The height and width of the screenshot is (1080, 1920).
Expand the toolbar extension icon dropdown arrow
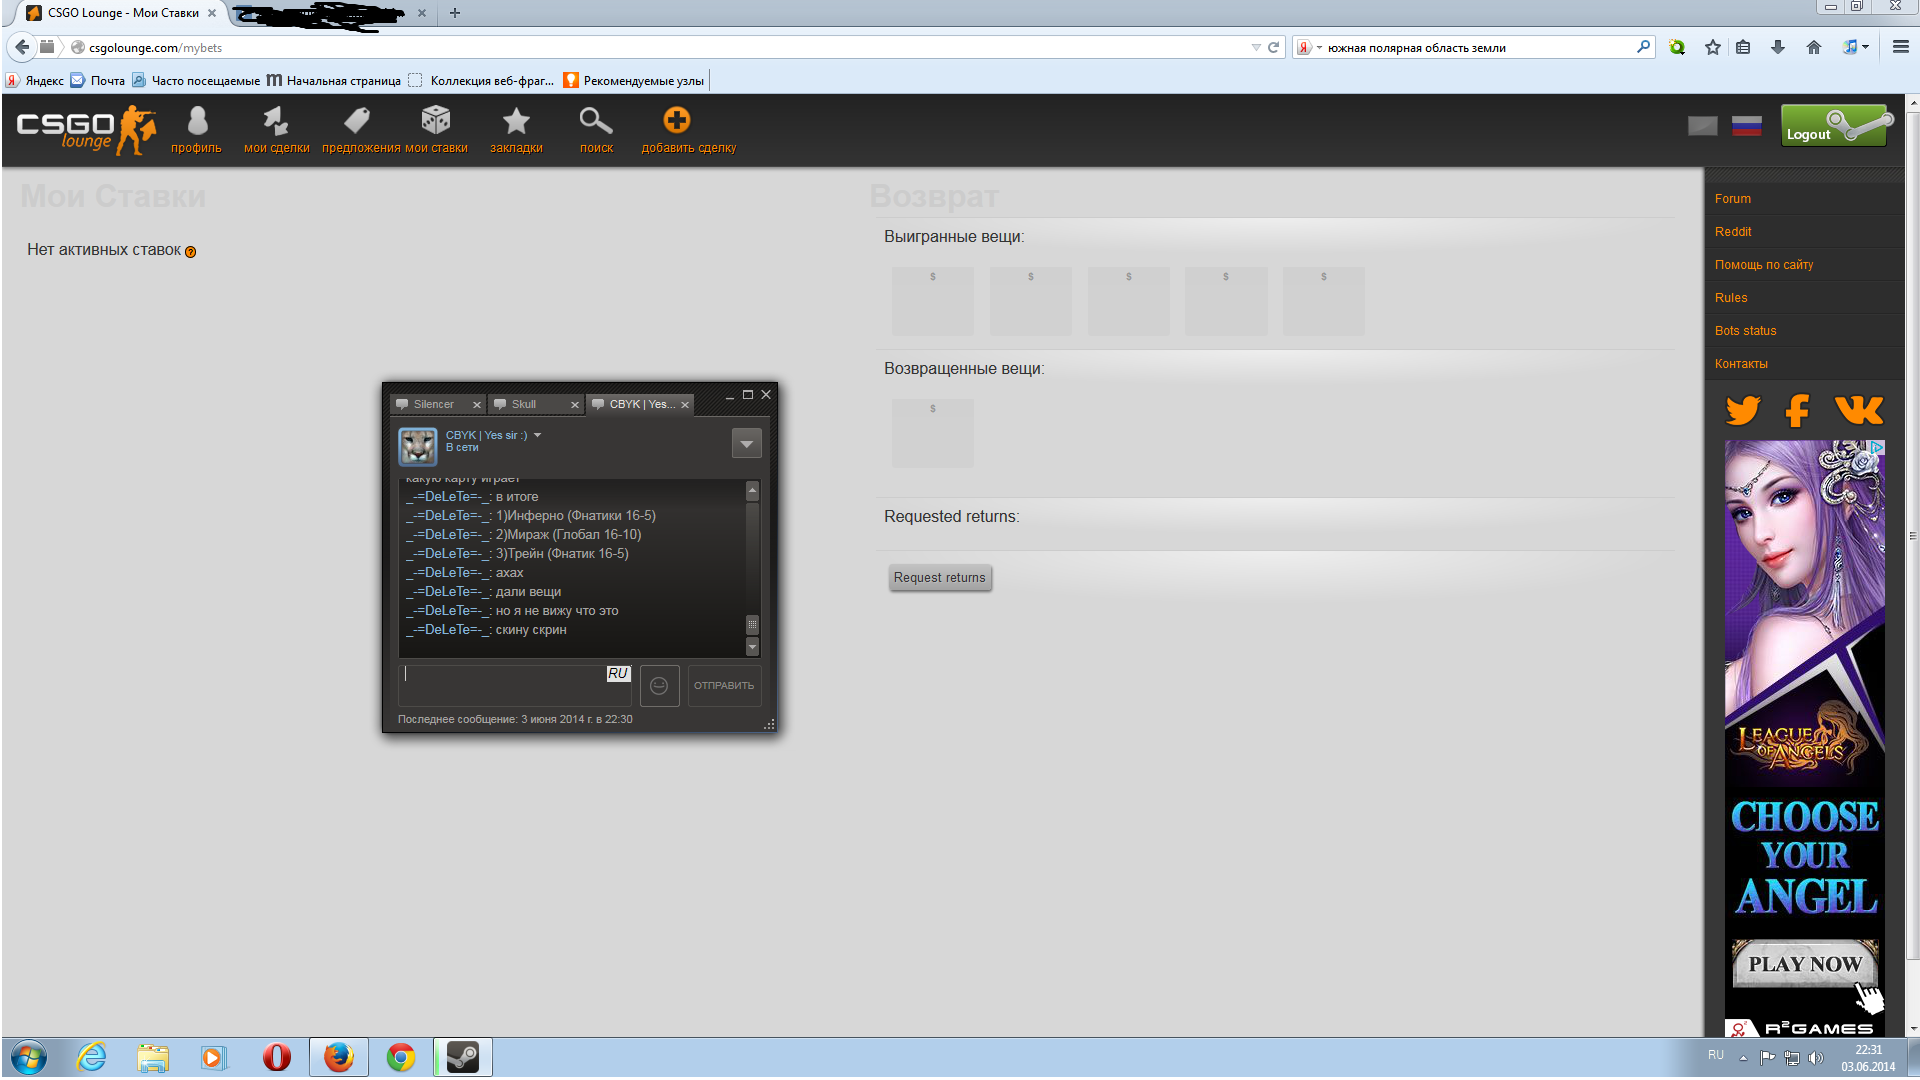(1865, 47)
